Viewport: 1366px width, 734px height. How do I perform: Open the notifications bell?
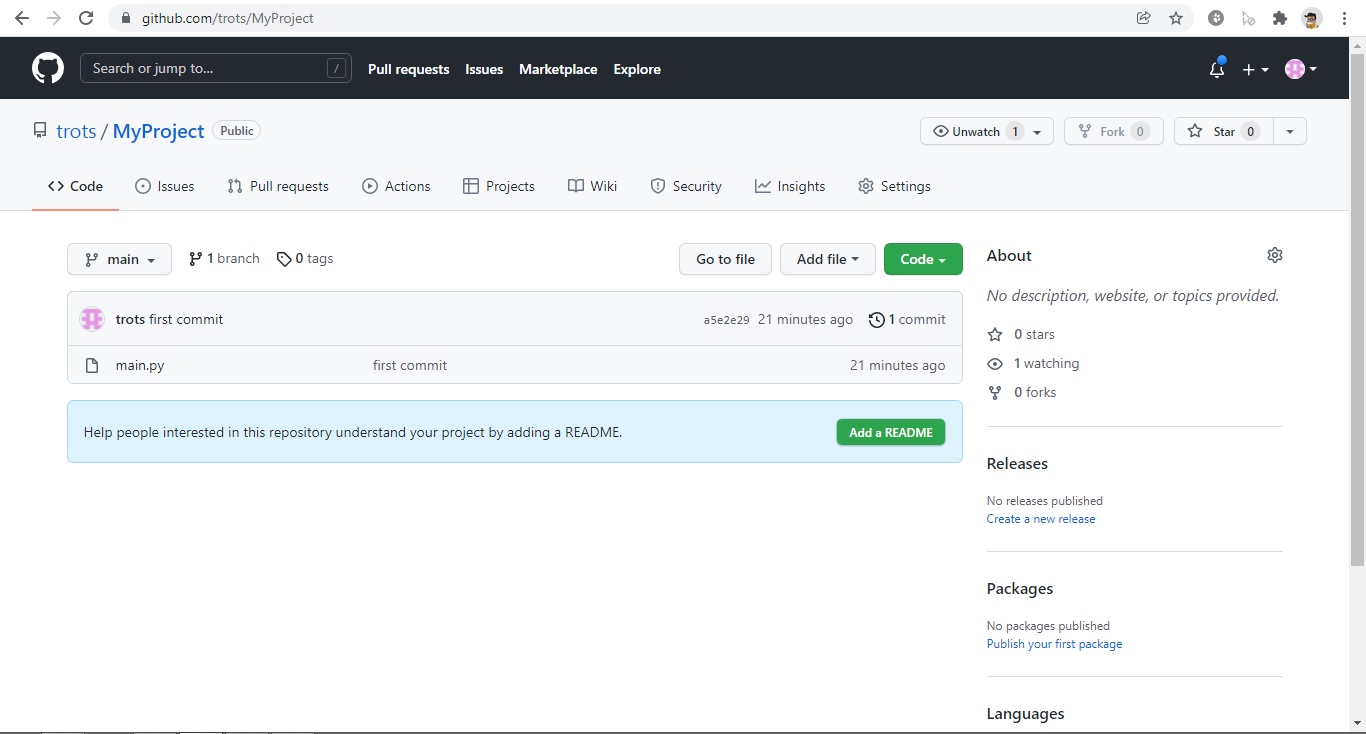[1217, 69]
